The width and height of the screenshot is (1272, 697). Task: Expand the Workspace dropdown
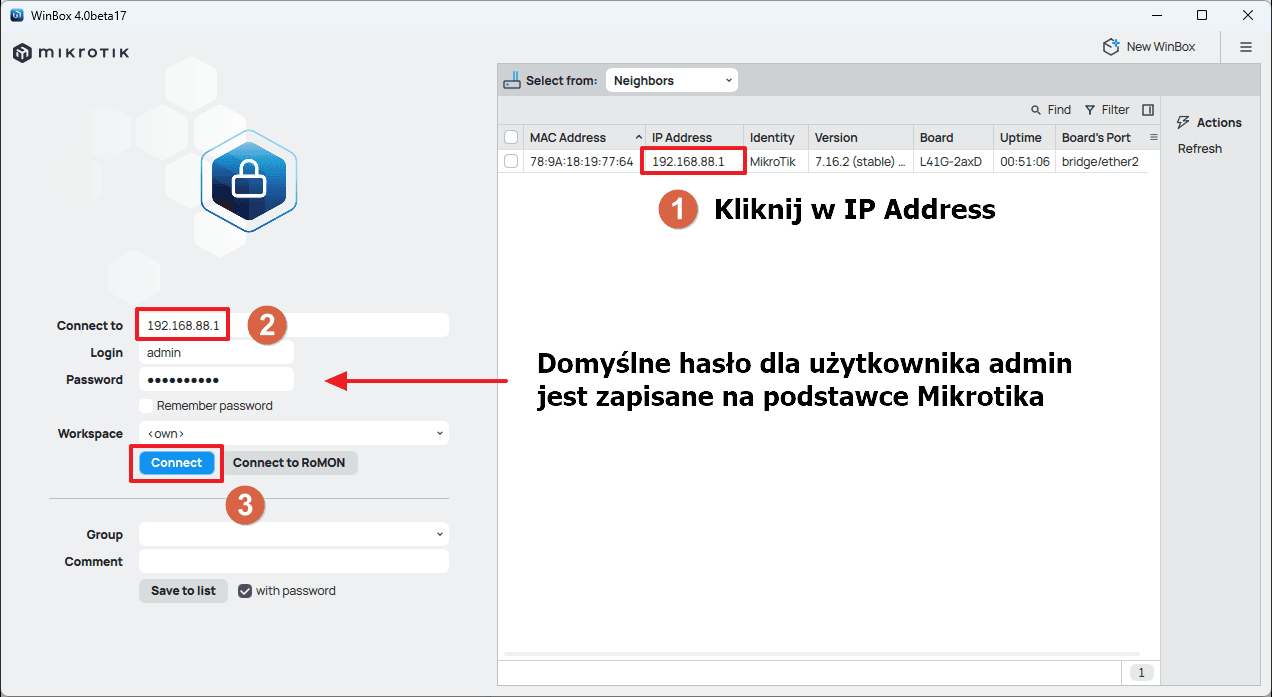click(294, 434)
